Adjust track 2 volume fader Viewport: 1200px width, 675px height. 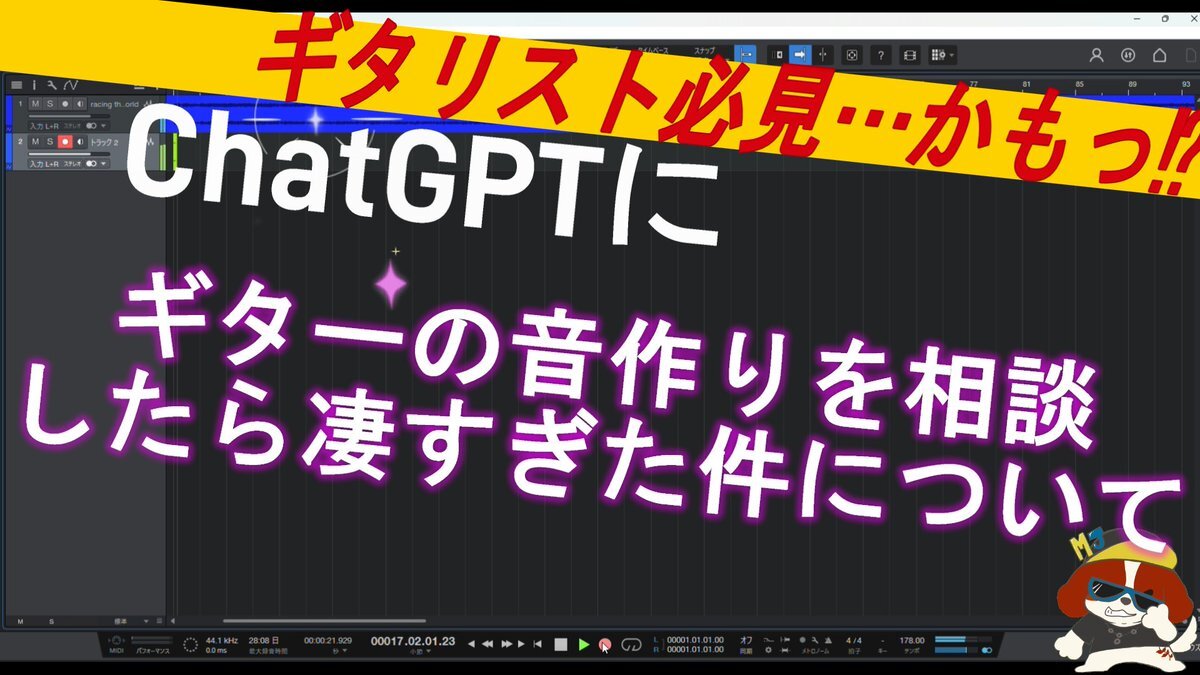tap(69, 154)
